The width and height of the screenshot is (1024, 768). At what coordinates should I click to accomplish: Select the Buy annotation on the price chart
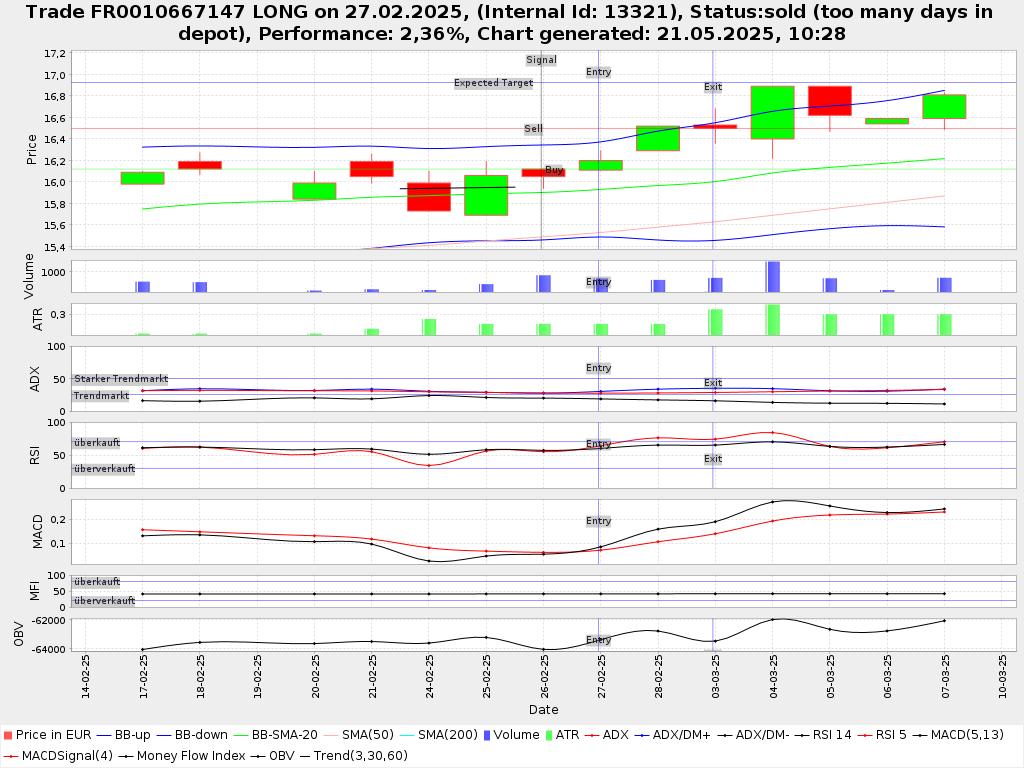[553, 170]
